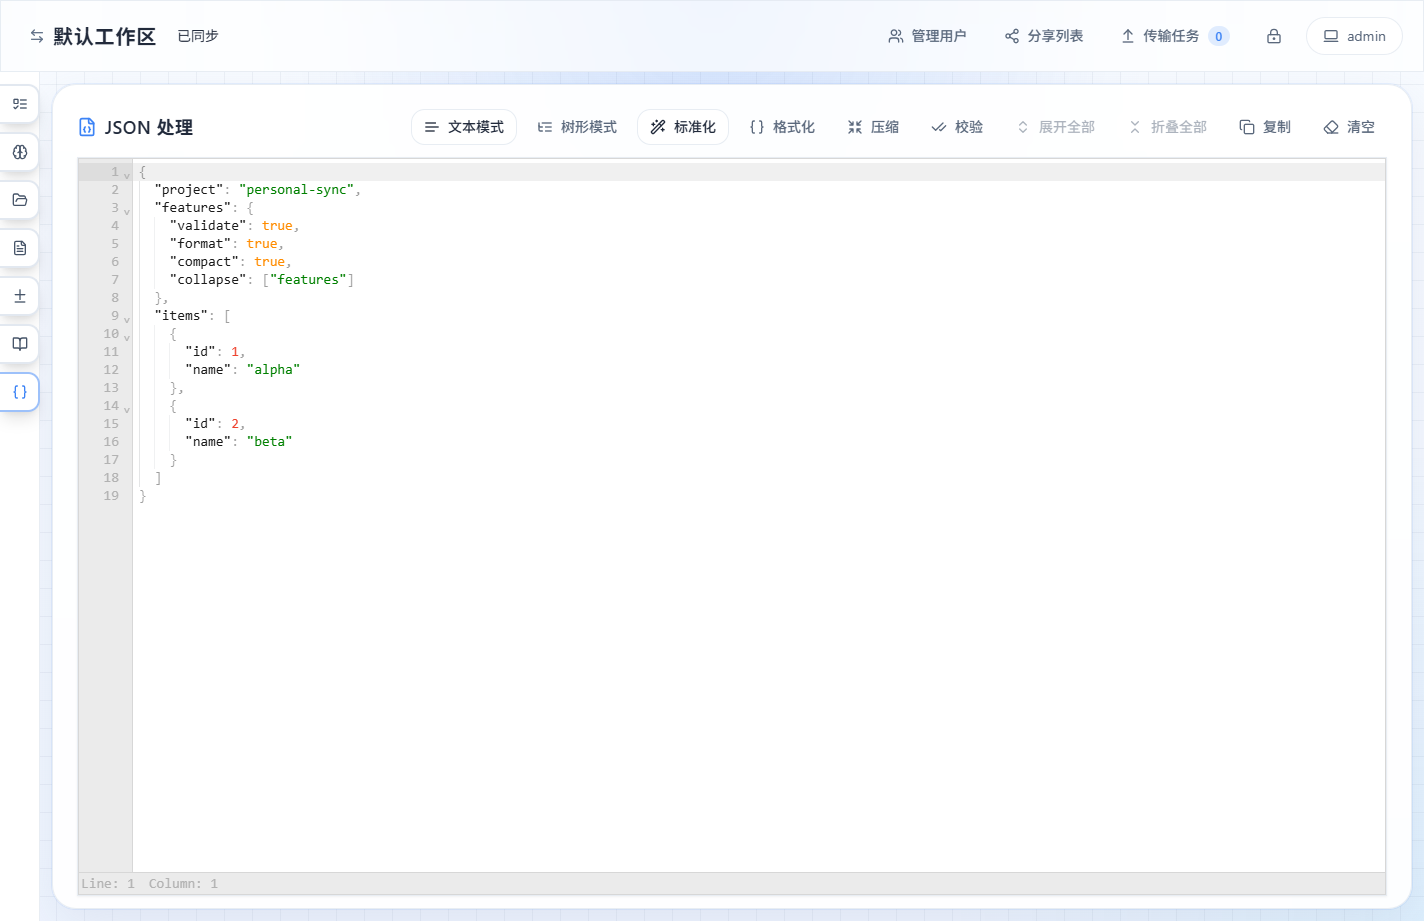1424x921 pixels.
Task: Switch to 文本模式 (text mode)
Action: (464, 127)
